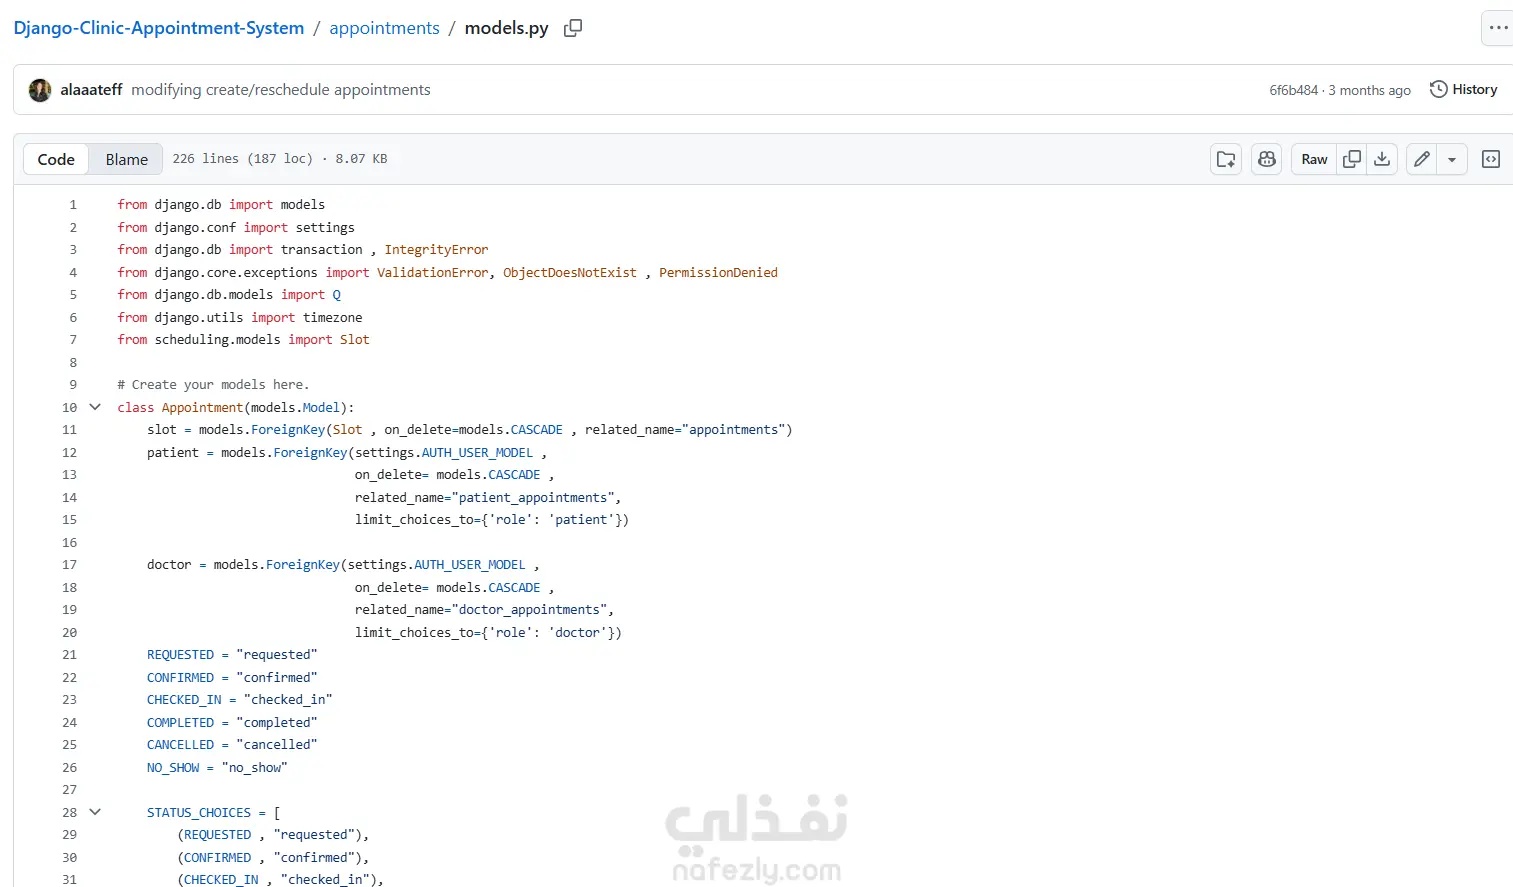Open the edit options dropdown caret
This screenshot has width=1513, height=887.
(1452, 159)
